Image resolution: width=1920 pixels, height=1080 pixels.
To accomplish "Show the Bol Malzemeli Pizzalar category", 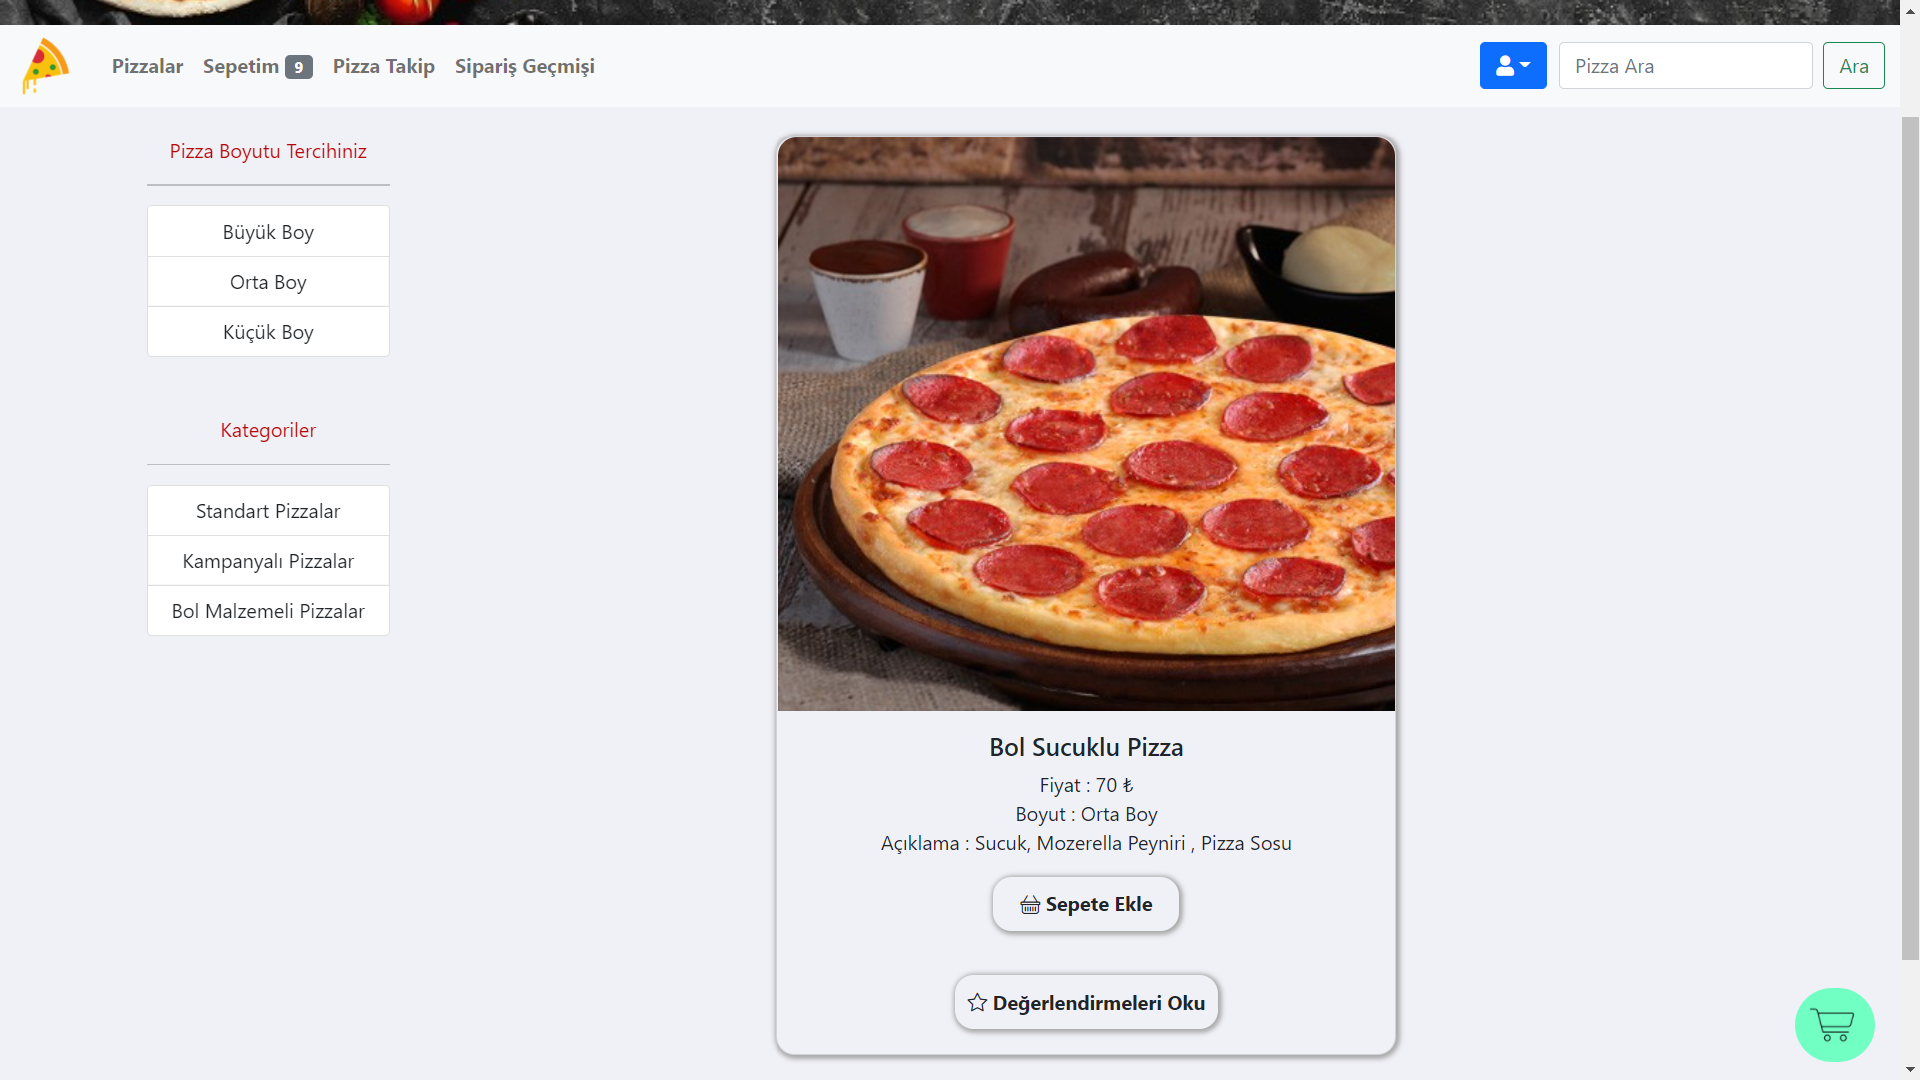I will 268,611.
